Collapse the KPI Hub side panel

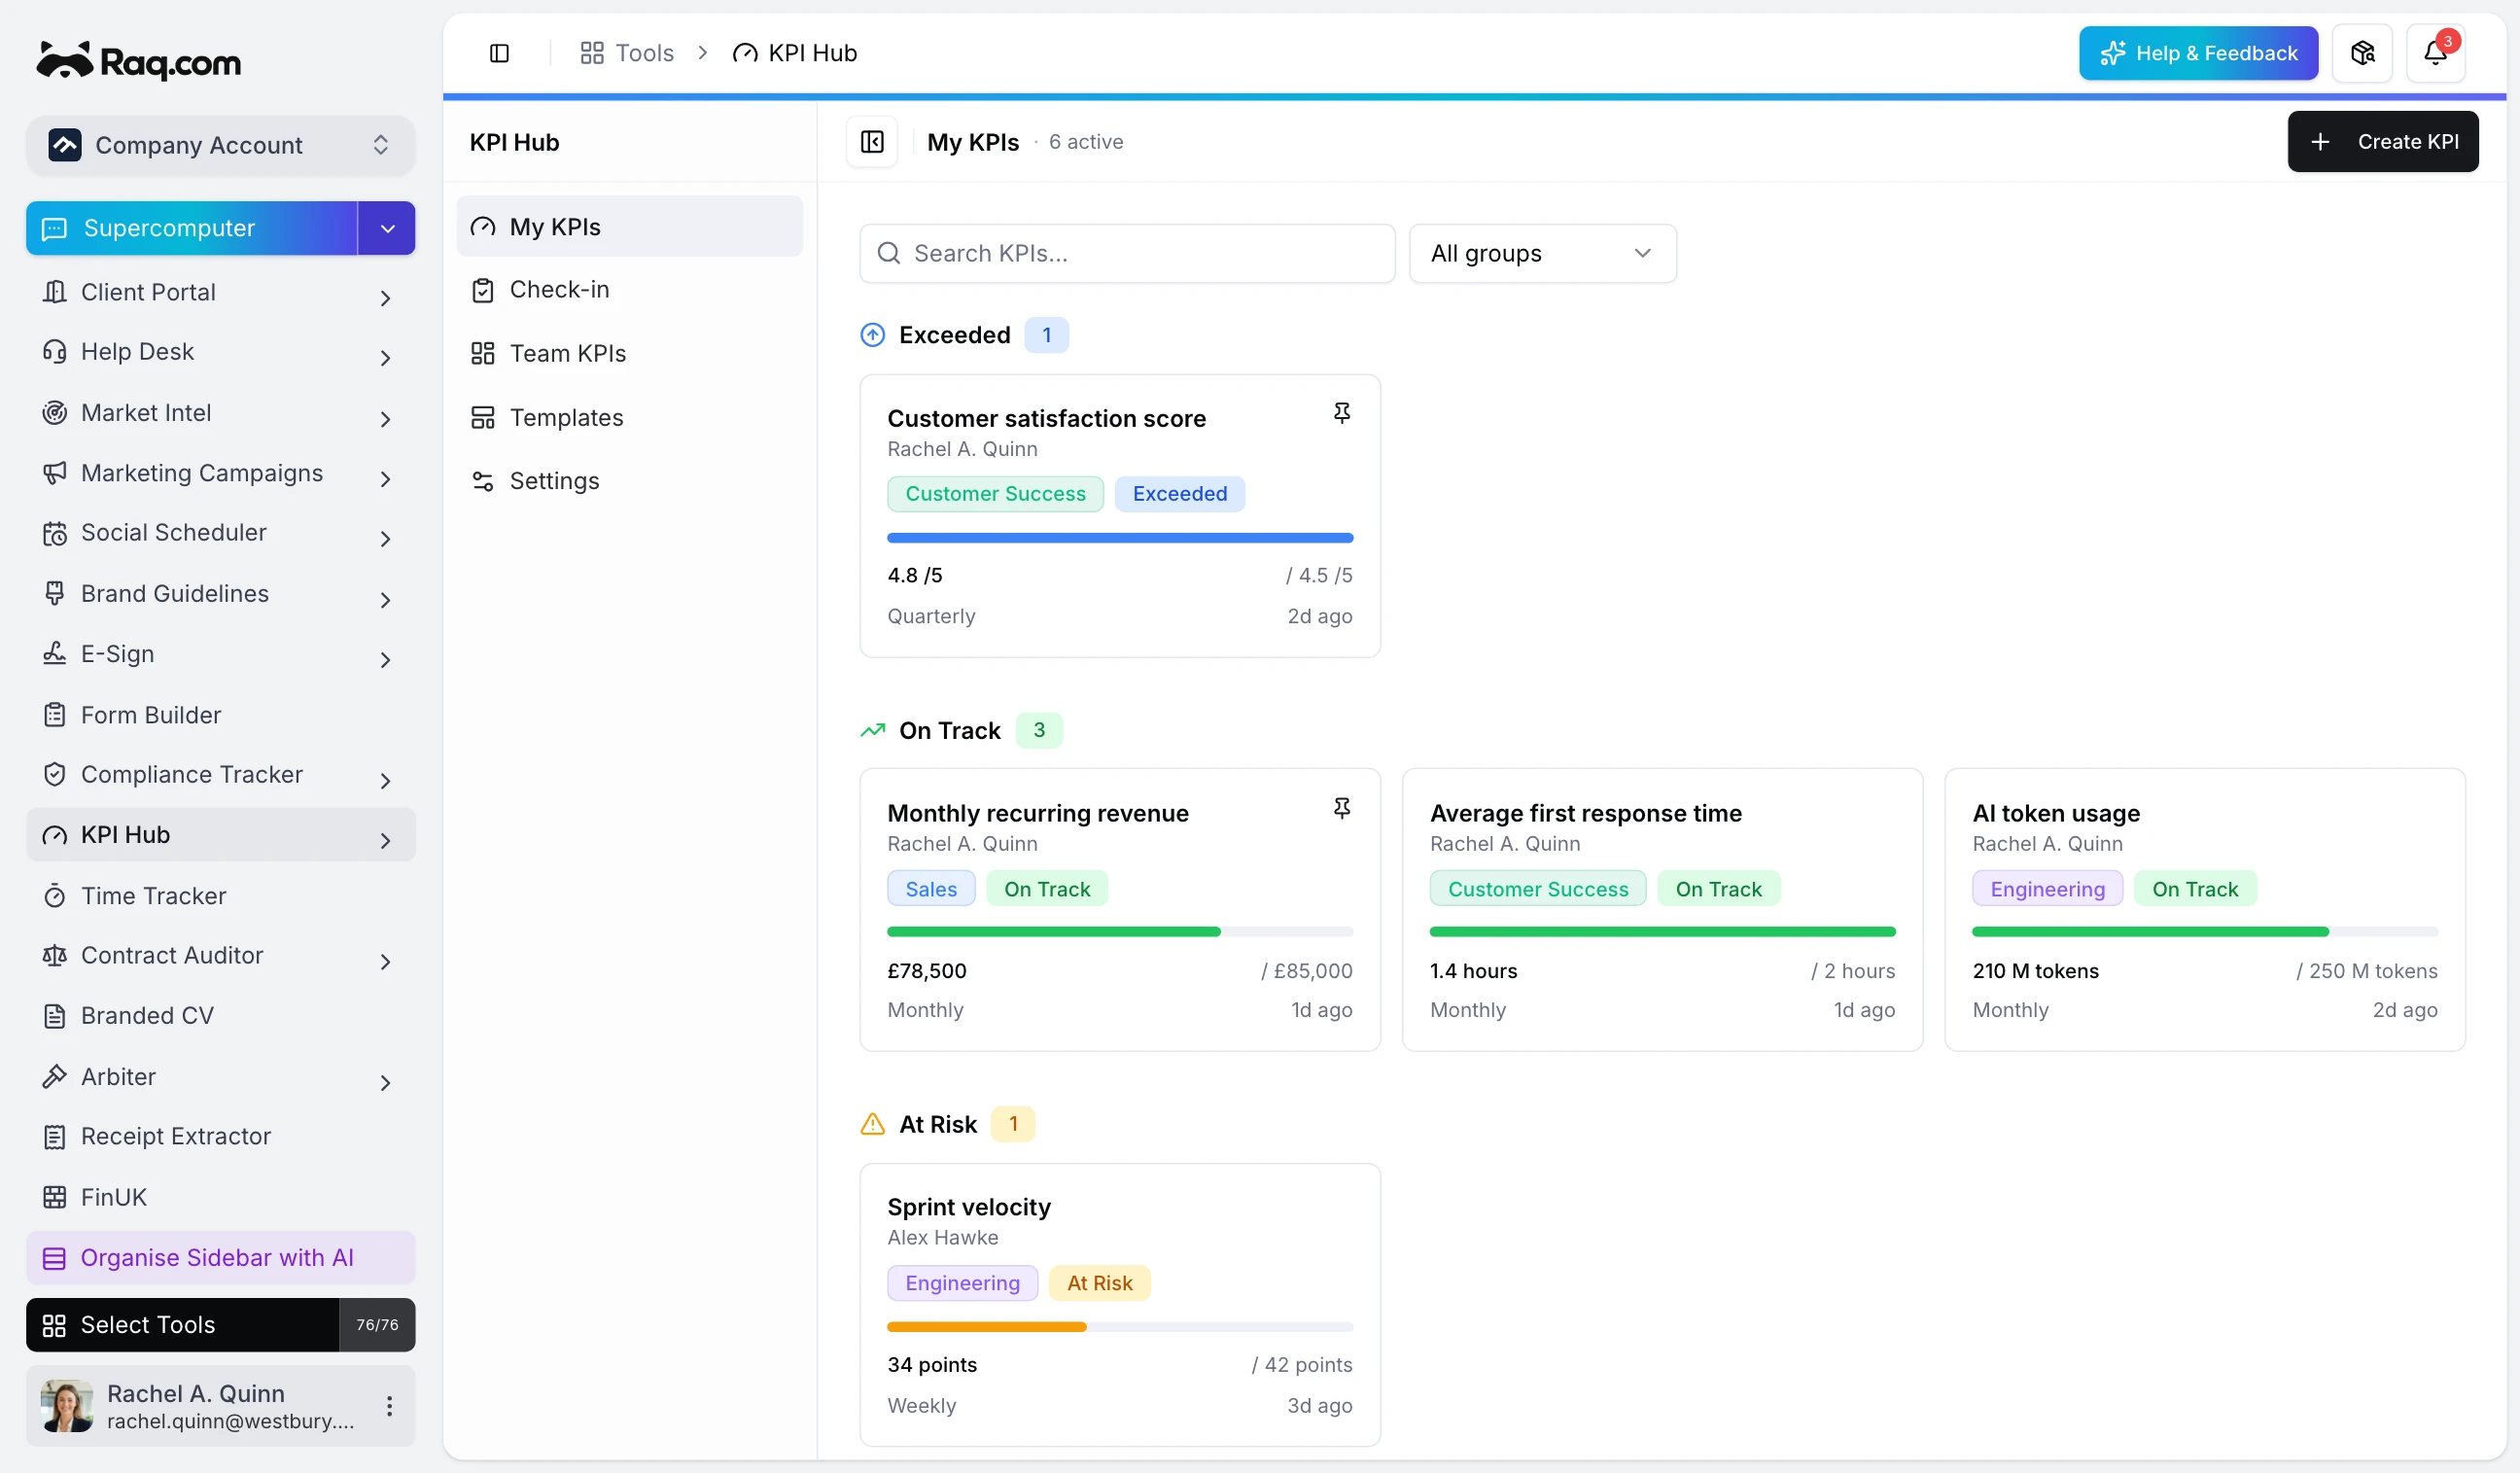click(872, 142)
